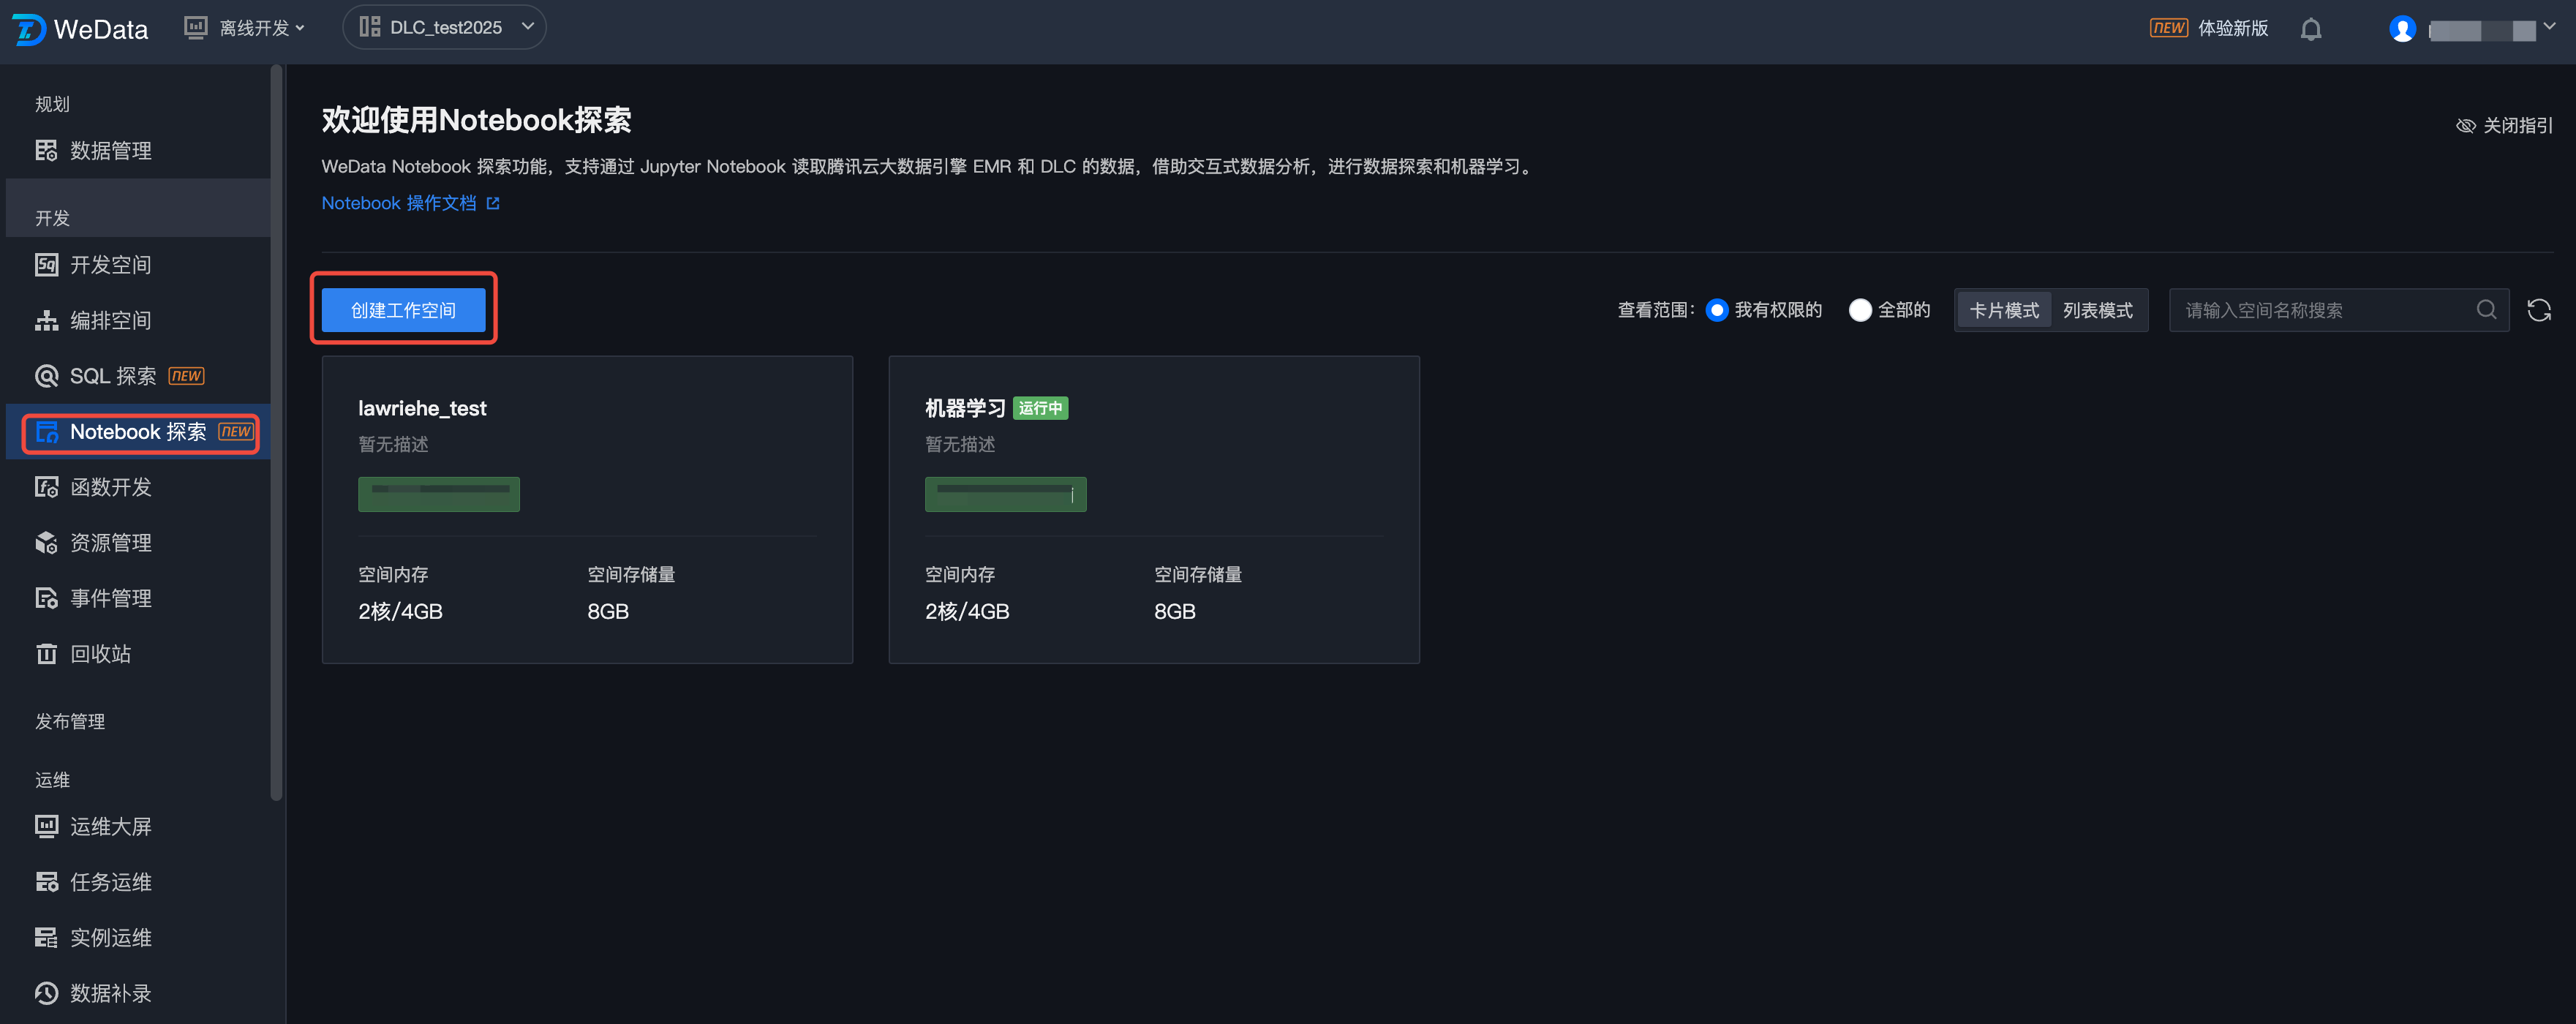Switch to 列表模式 view
The height and width of the screenshot is (1024, 2576).
click(2097, 310)
